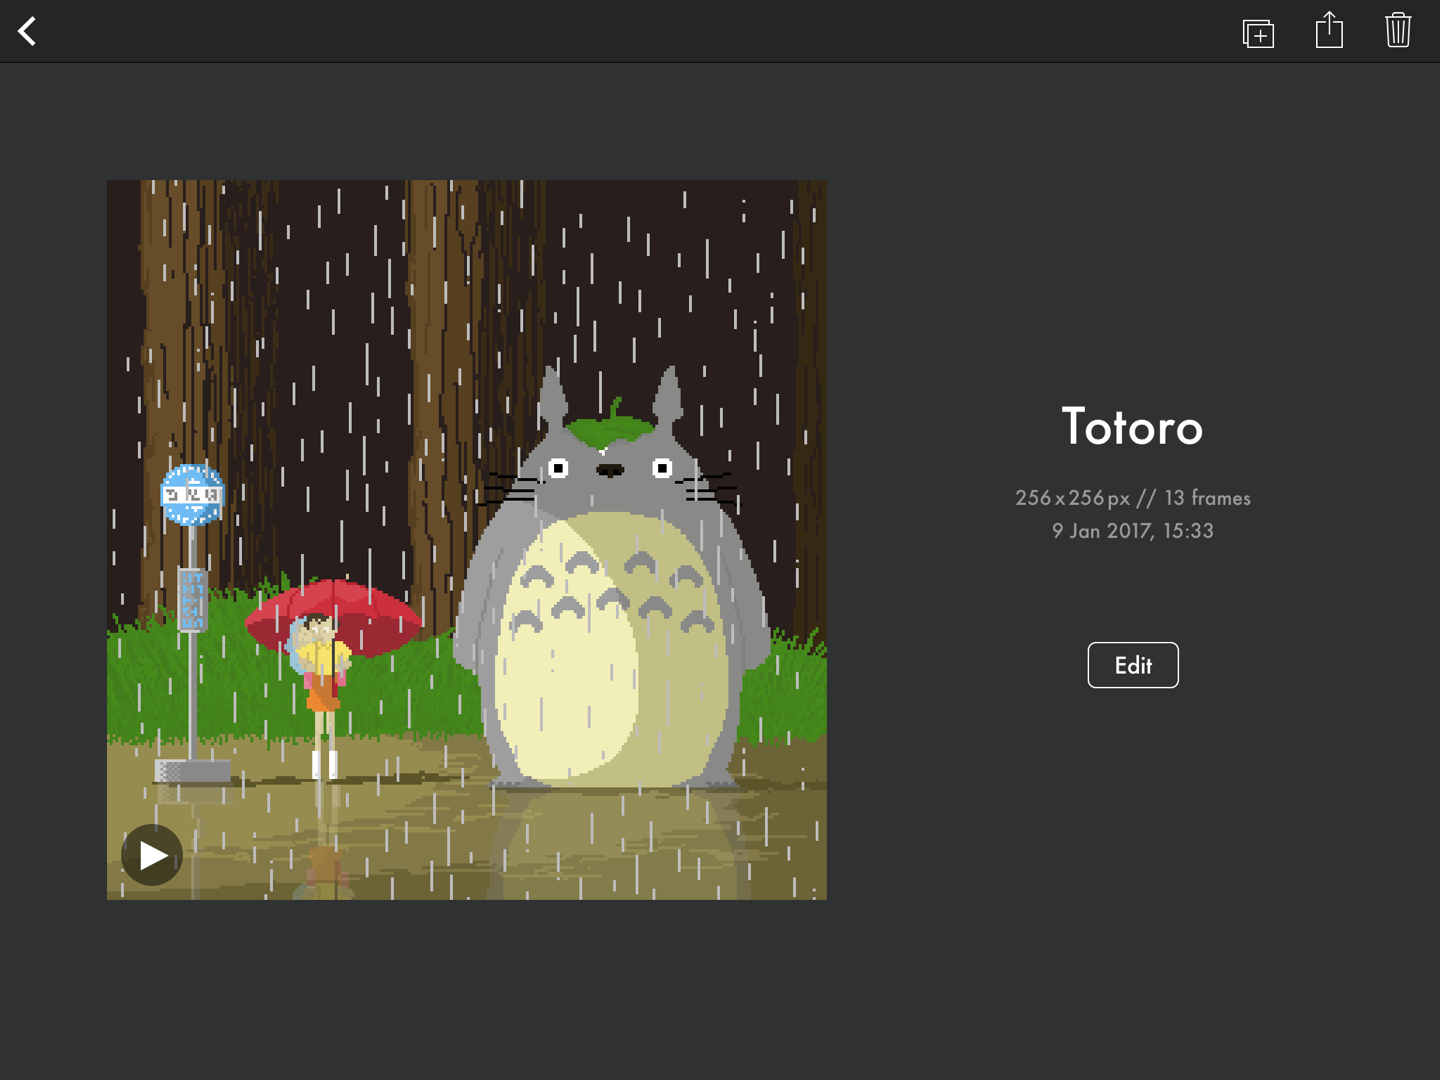Tap the Totoro title text
This screenshot has height=1080, width=1440.
pos(1132,427)
